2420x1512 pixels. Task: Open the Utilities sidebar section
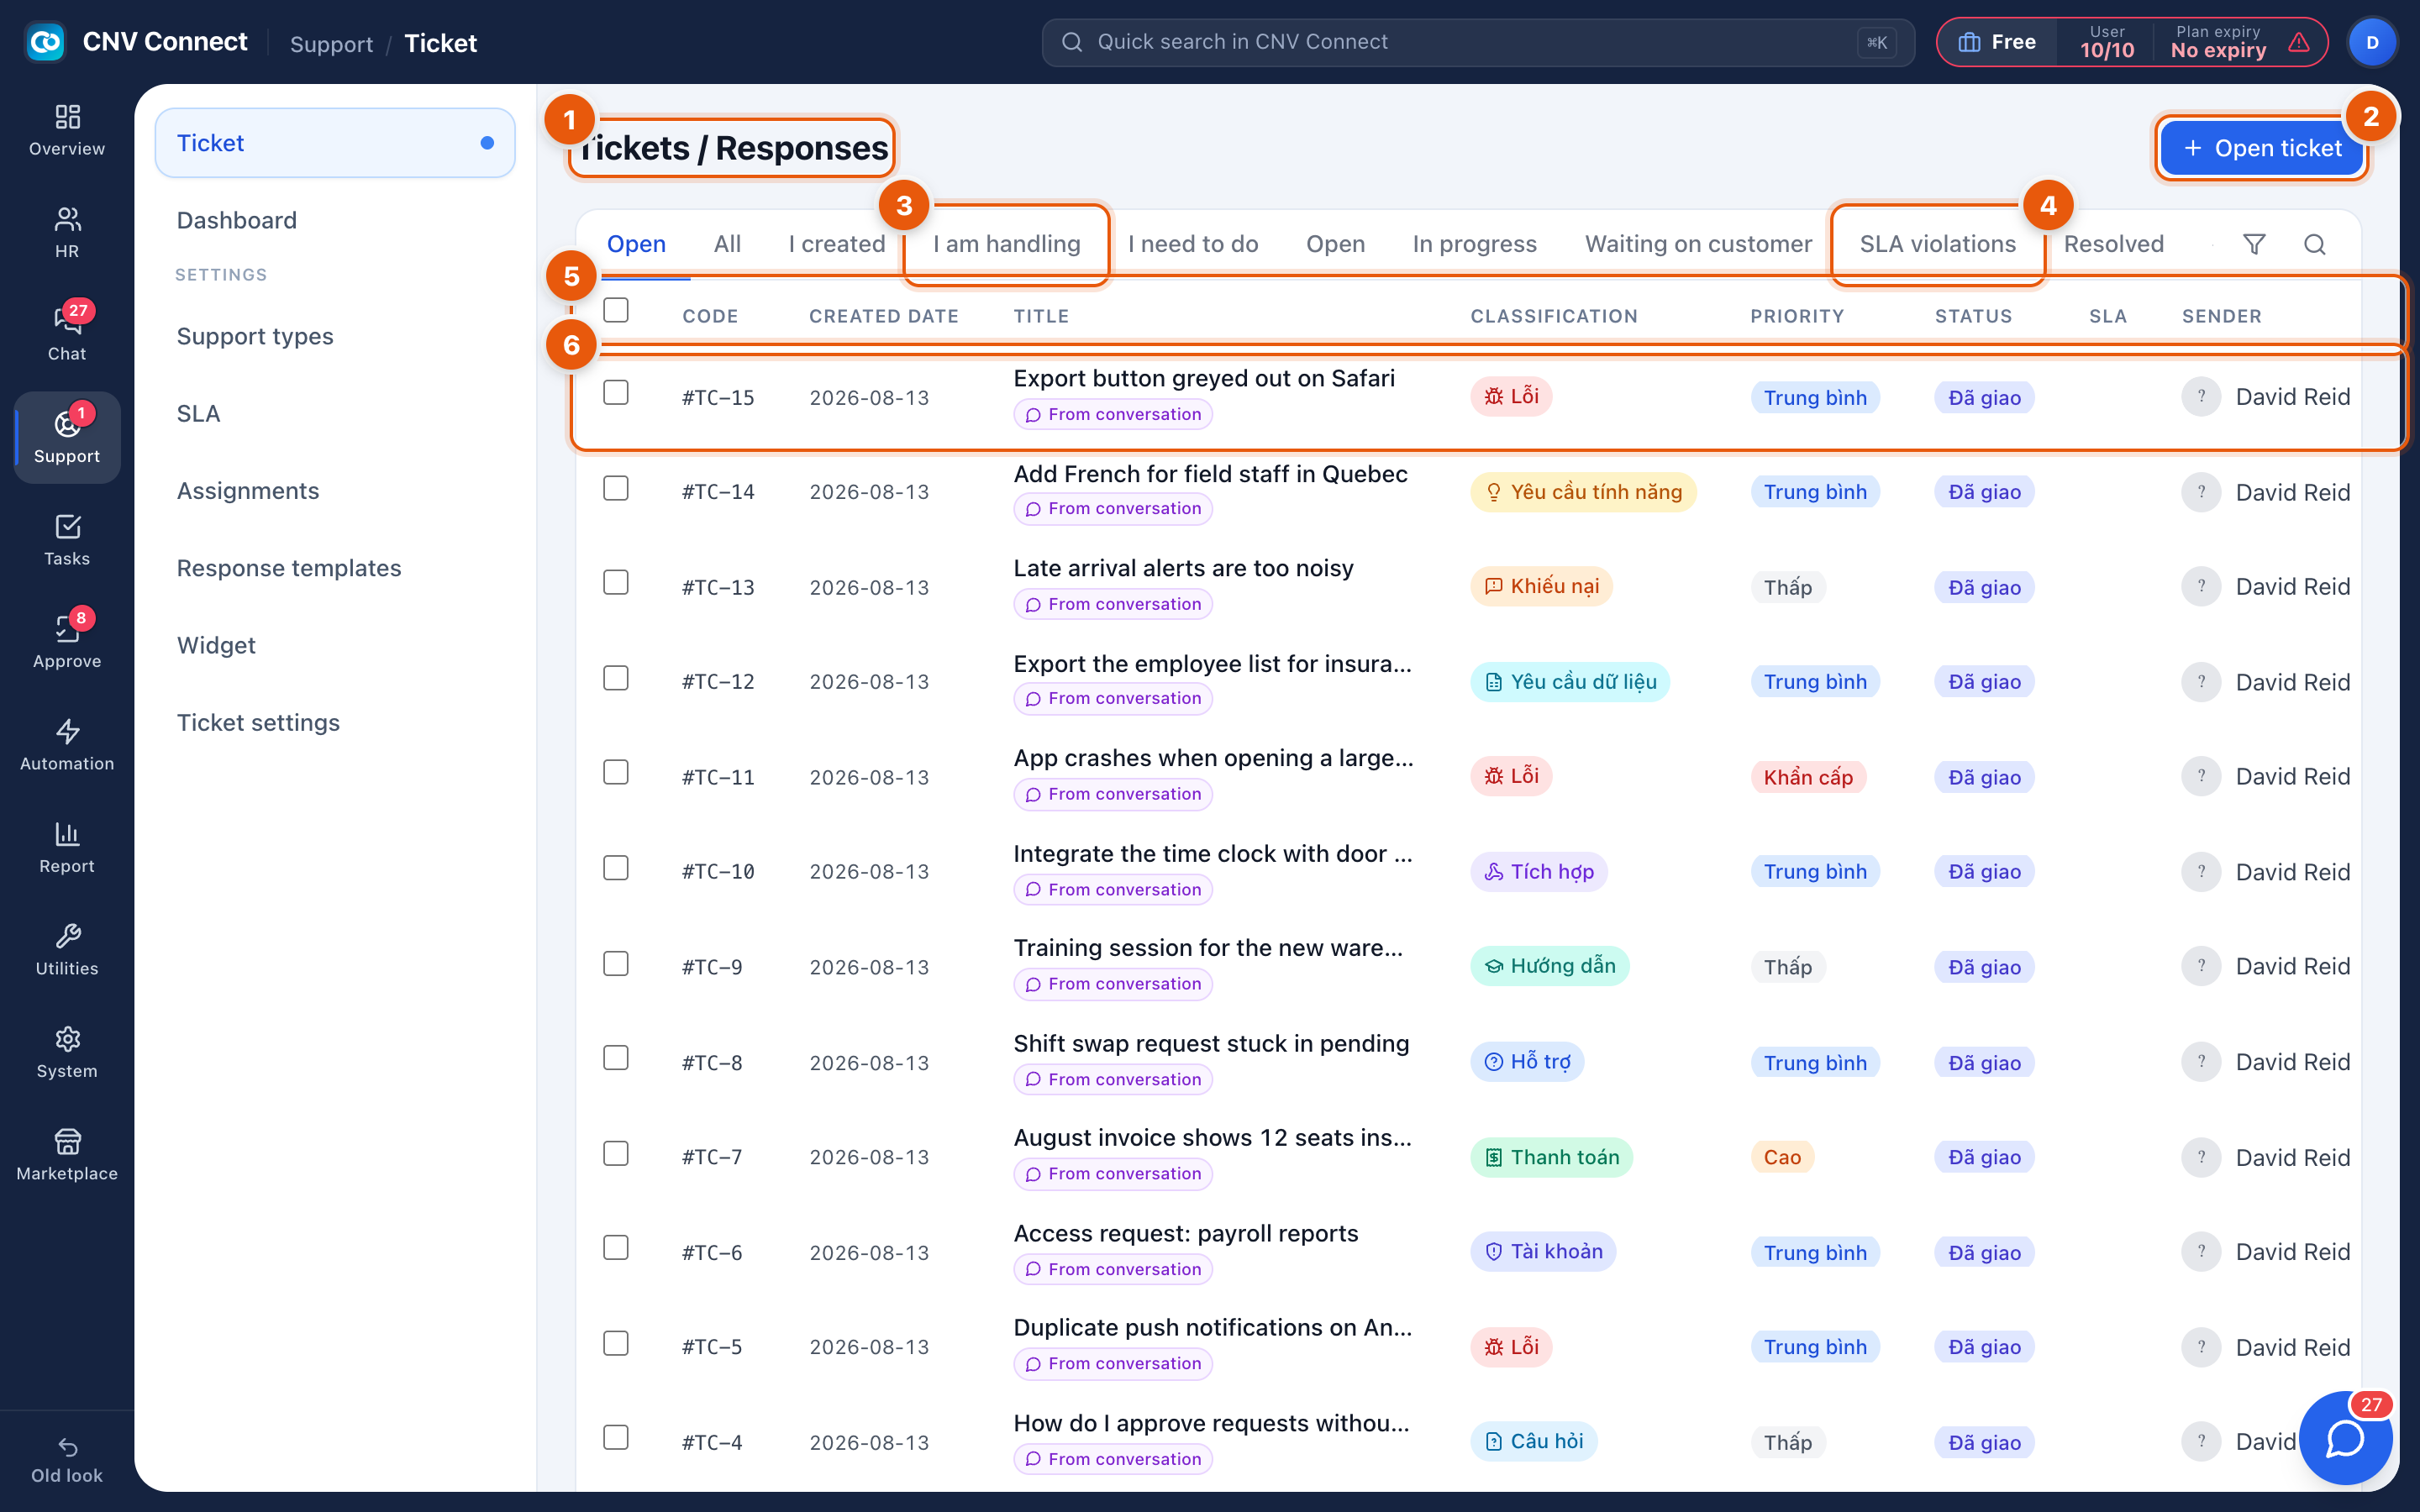tap(67, 950)
